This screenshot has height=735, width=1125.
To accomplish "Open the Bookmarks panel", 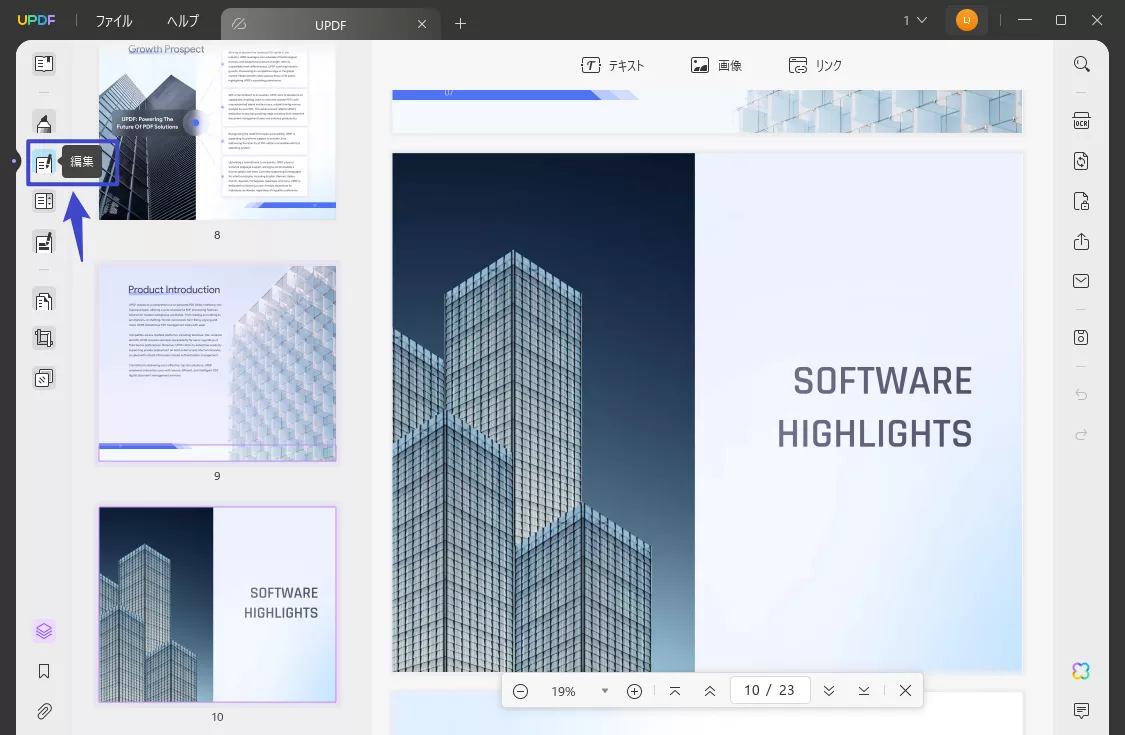I will [44, 671].
